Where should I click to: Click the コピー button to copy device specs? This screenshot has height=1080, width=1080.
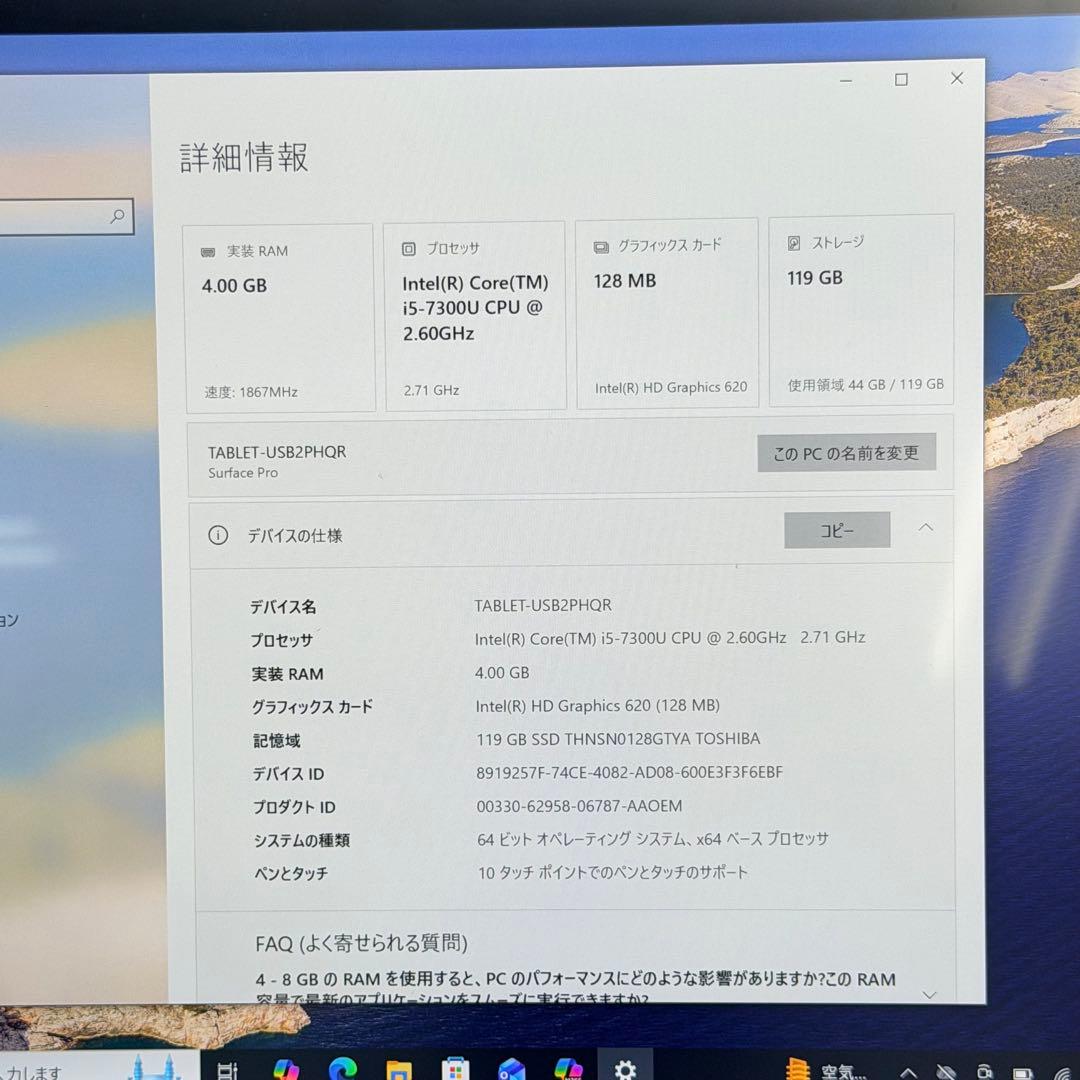pos(837,531)
